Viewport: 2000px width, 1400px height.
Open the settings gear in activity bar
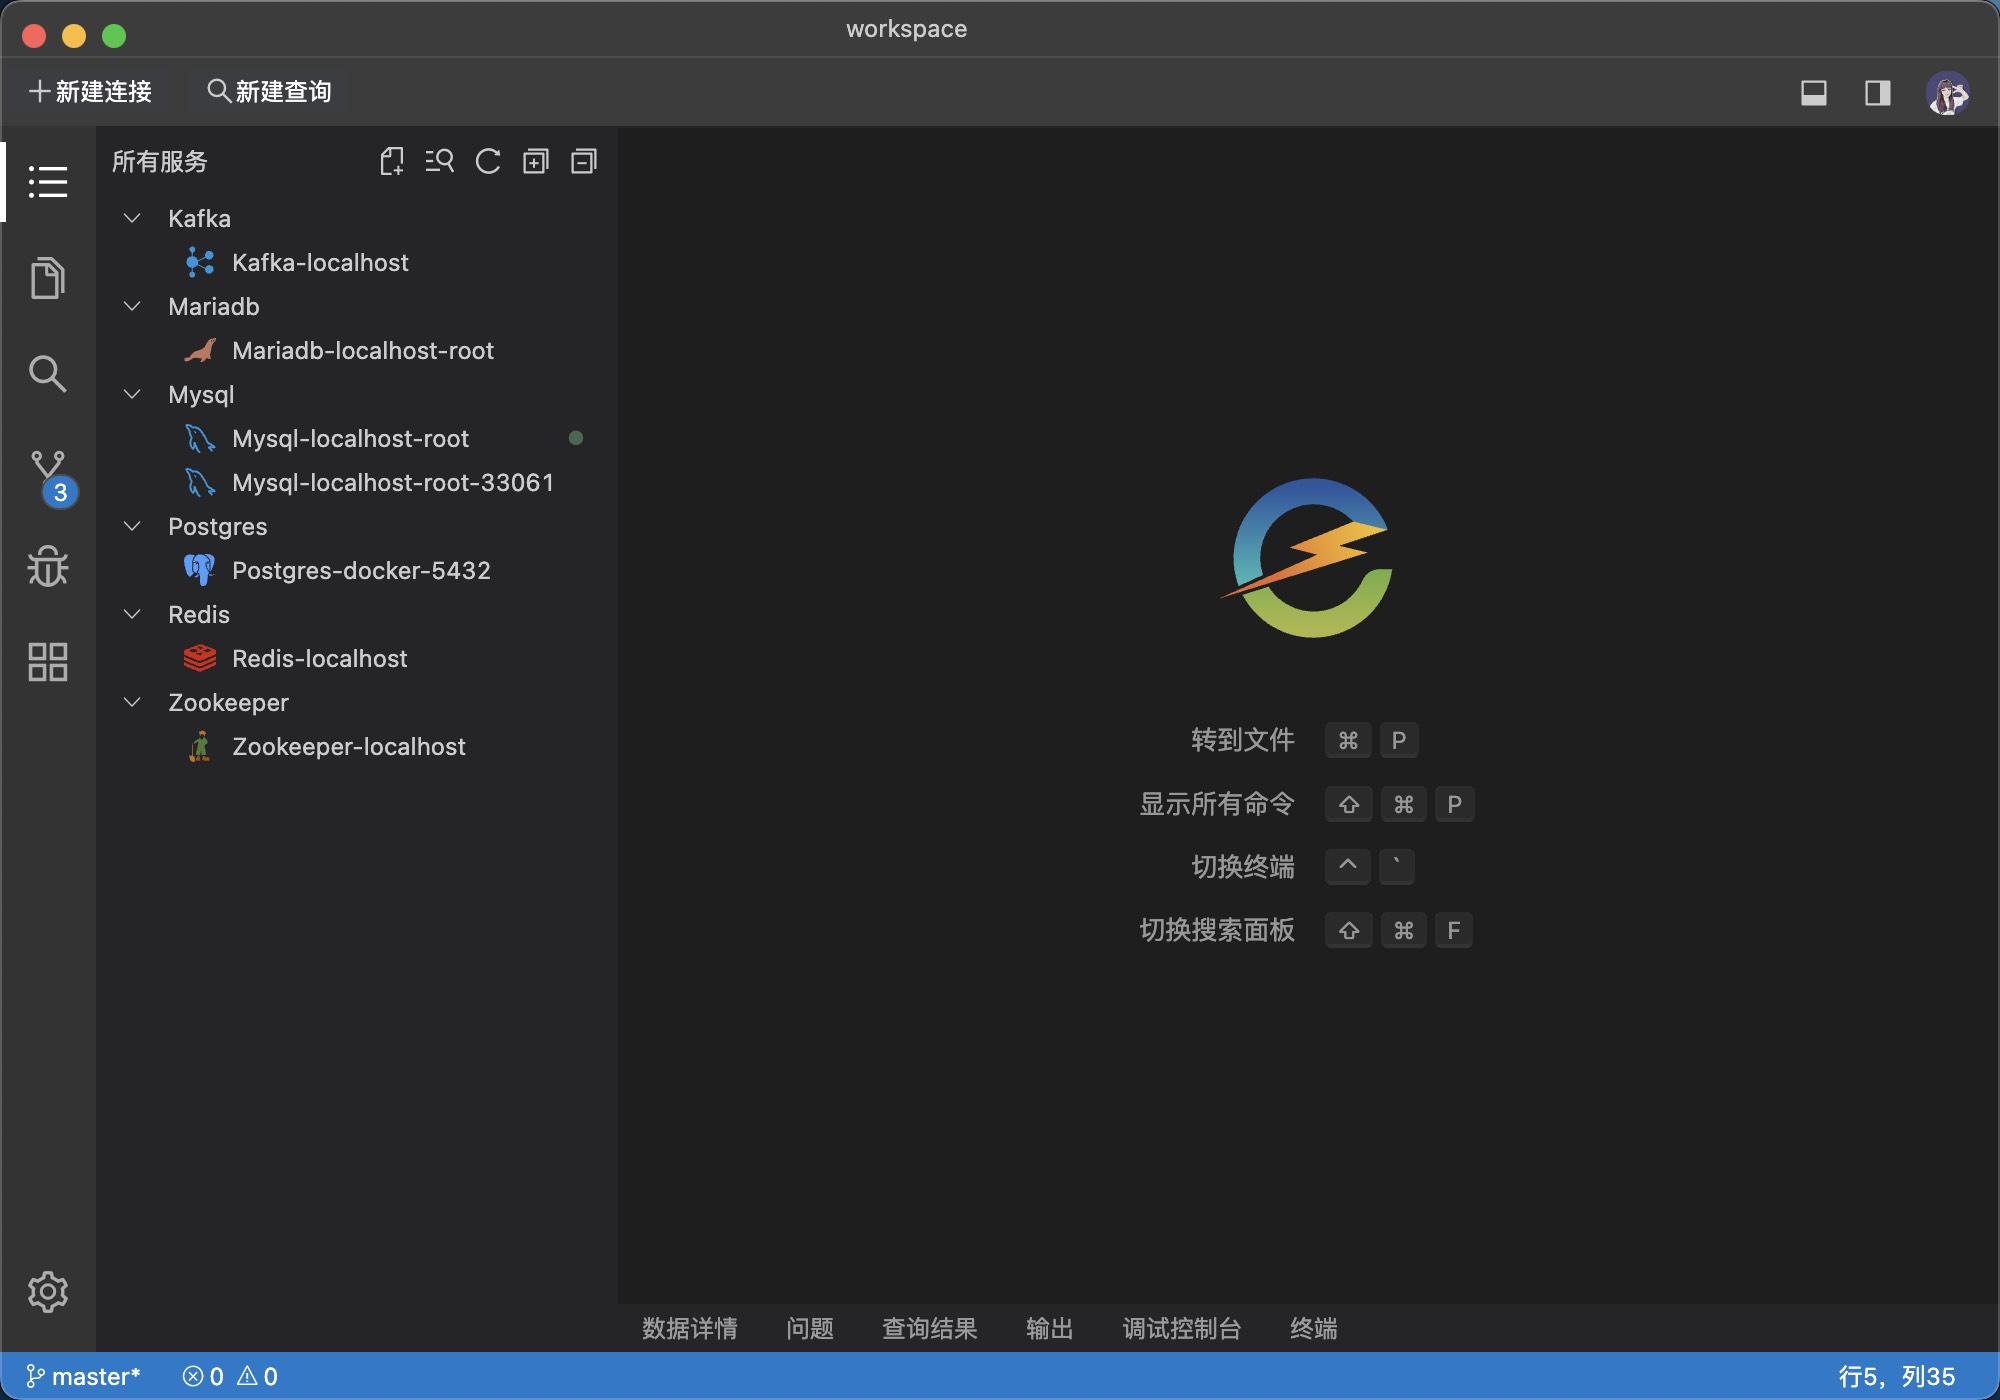(48, 1292)
